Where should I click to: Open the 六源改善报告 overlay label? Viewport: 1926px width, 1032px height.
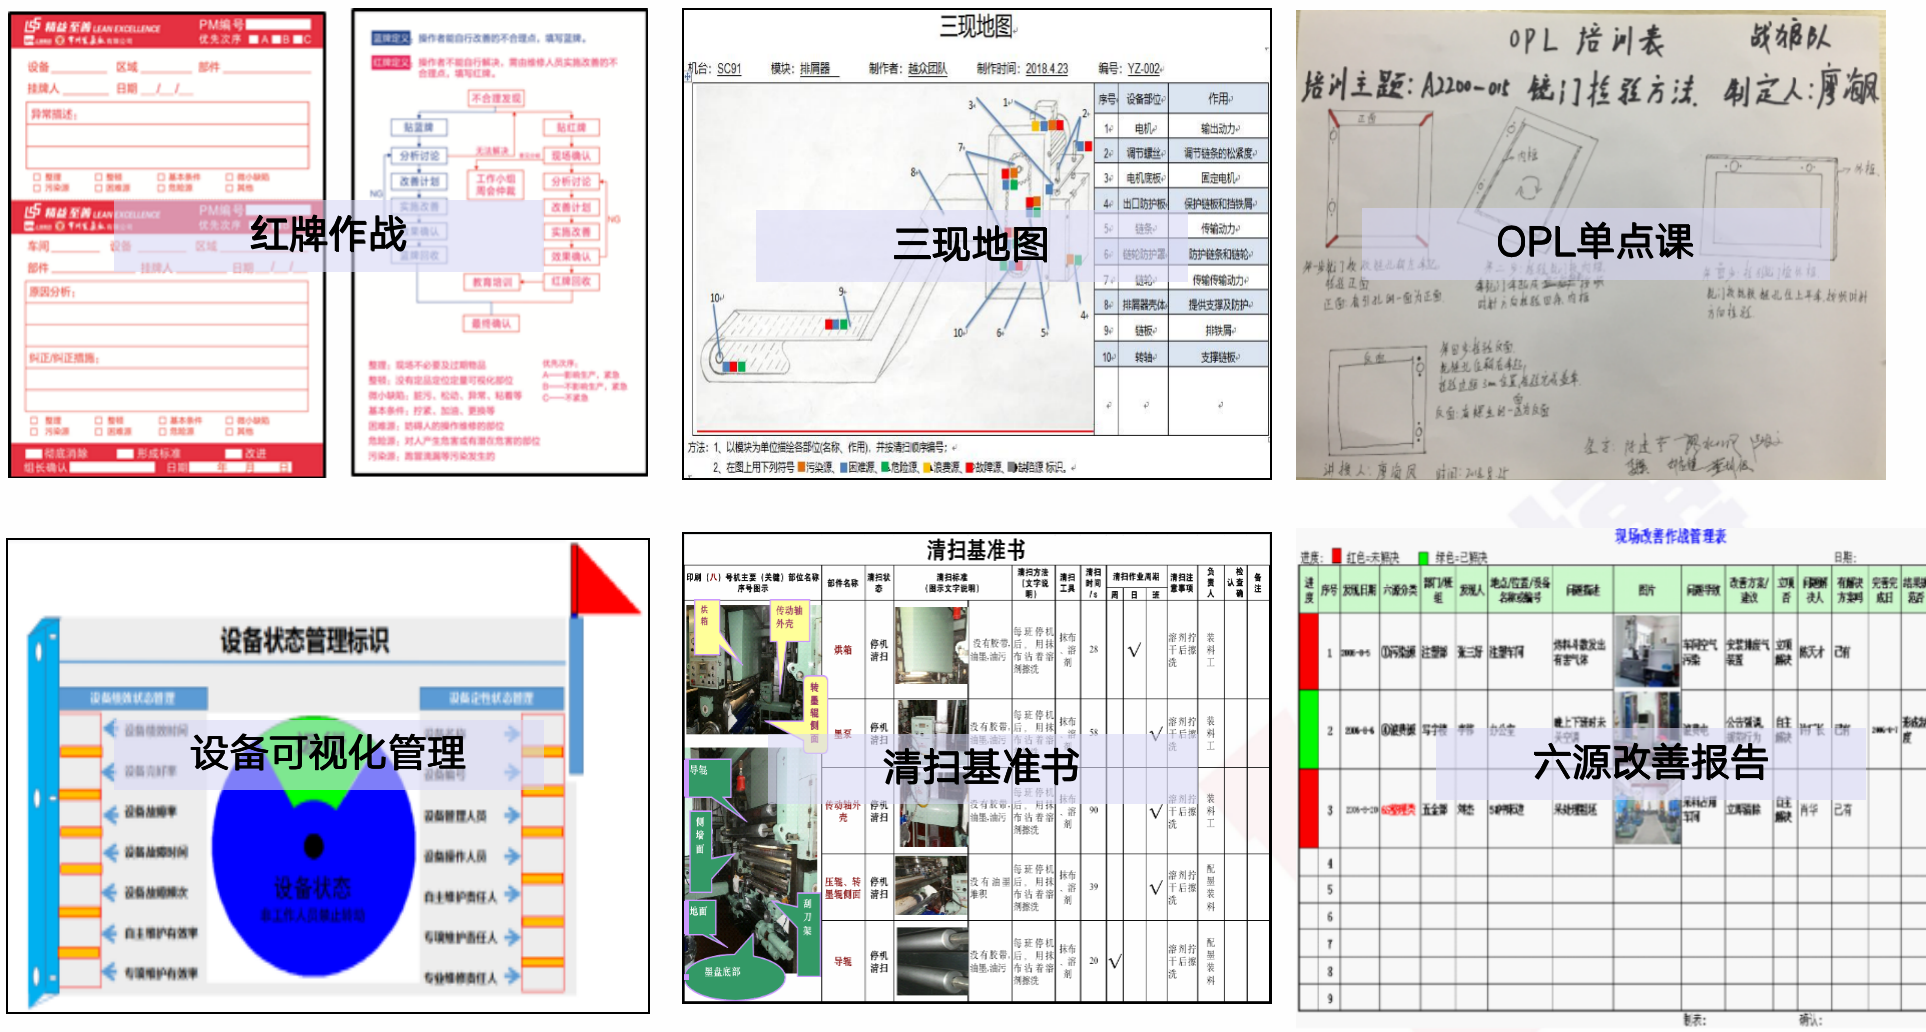1650,763
